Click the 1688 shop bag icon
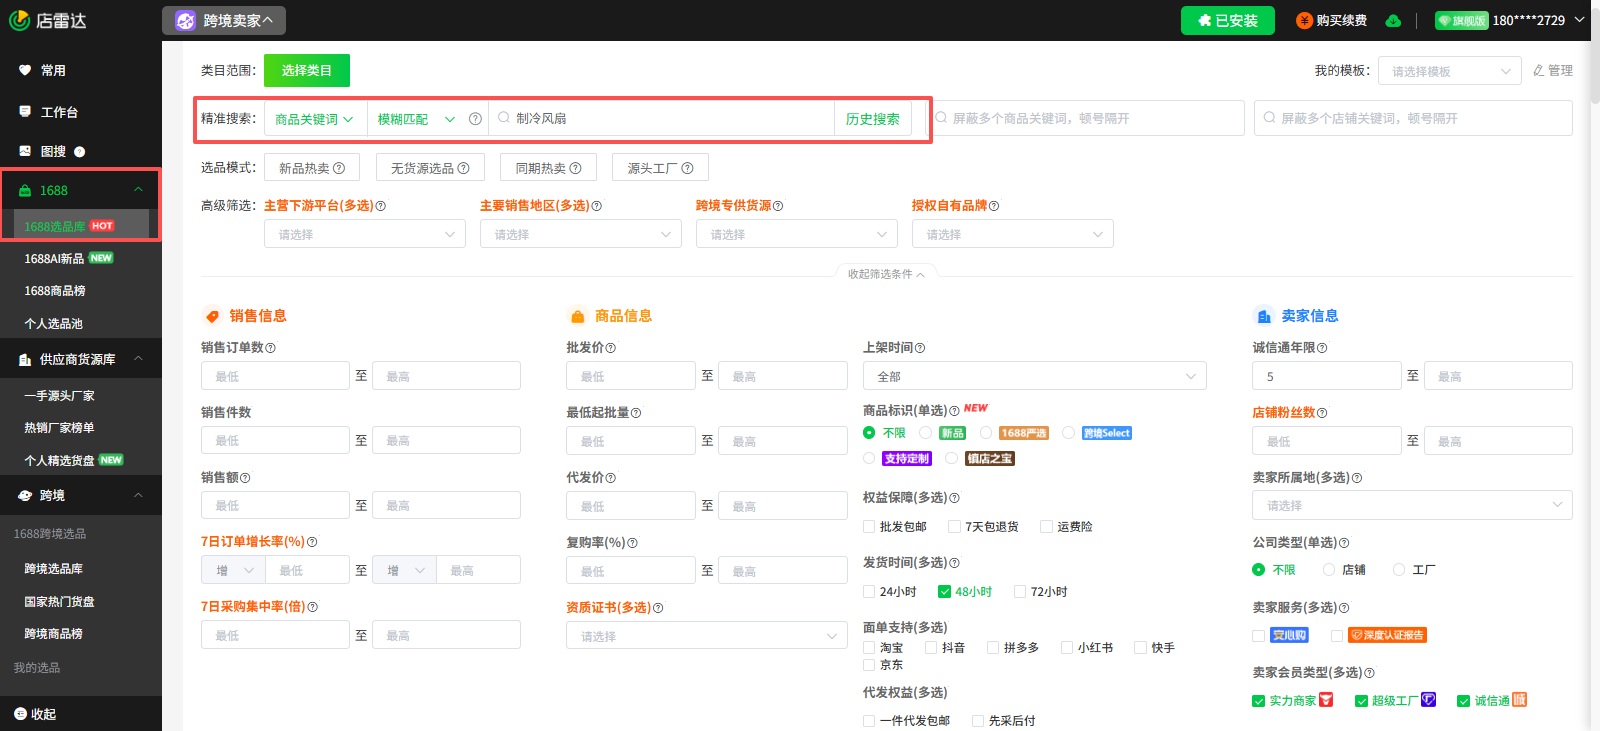The width and height of the screenshot is (1600, 731). click(x=25, y=190)
